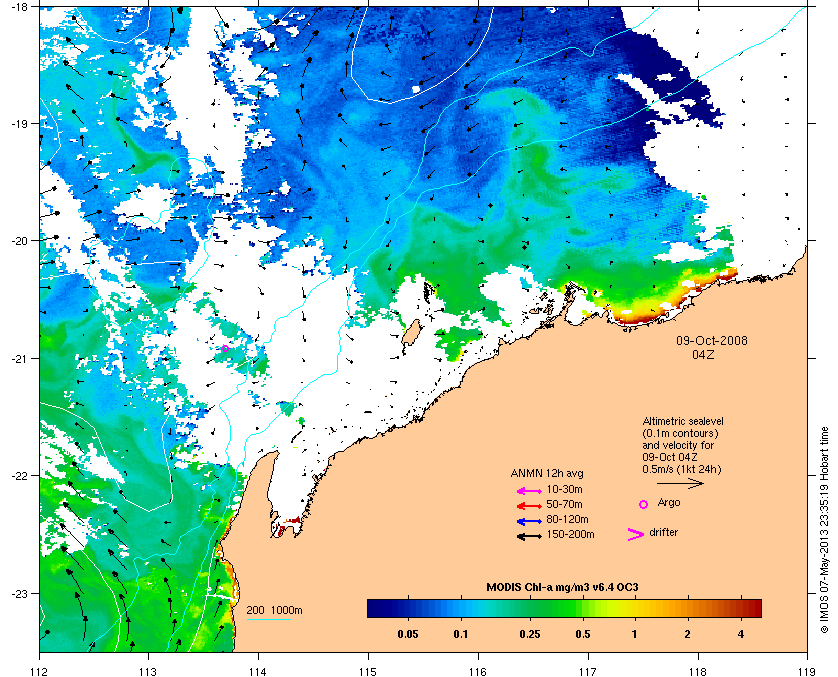
Task: Click the time label 04Z
Action: coord(703,354)
